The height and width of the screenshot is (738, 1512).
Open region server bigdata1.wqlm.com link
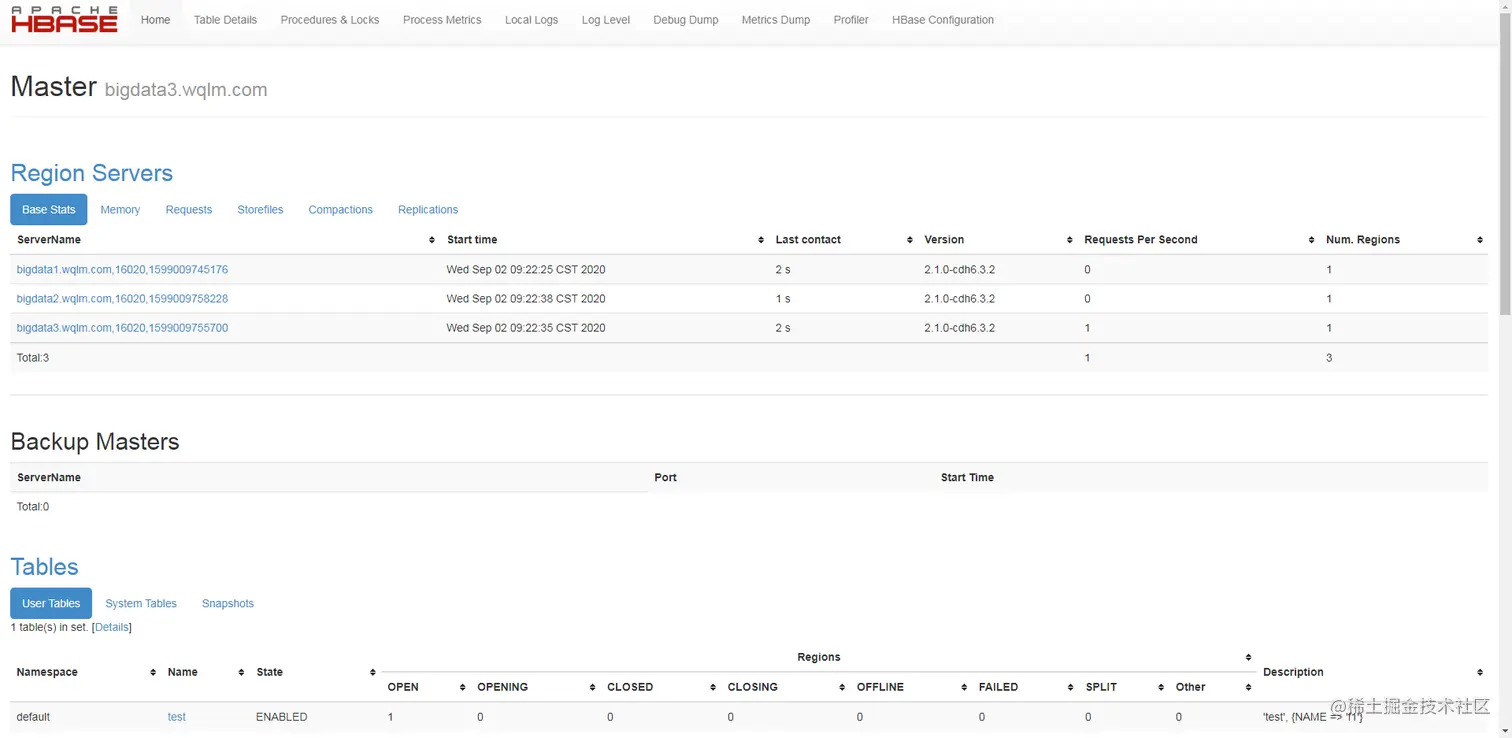(122, 270)
